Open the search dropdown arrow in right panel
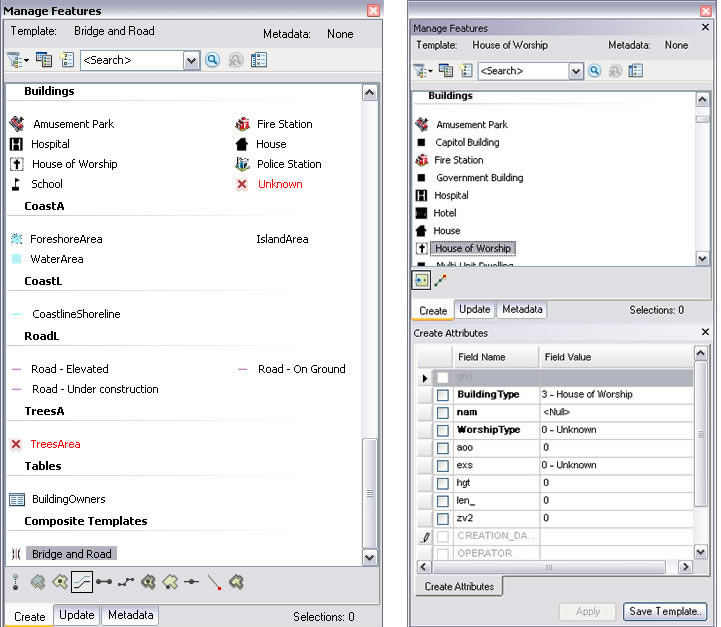The width and height of the screenshot is (721, 627). pyautogui.click(x=575, y=71)
